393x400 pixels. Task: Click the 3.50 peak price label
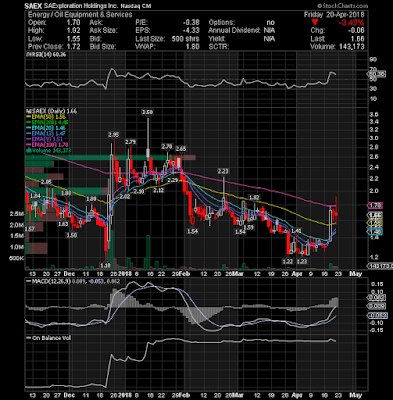pos(147,112)
